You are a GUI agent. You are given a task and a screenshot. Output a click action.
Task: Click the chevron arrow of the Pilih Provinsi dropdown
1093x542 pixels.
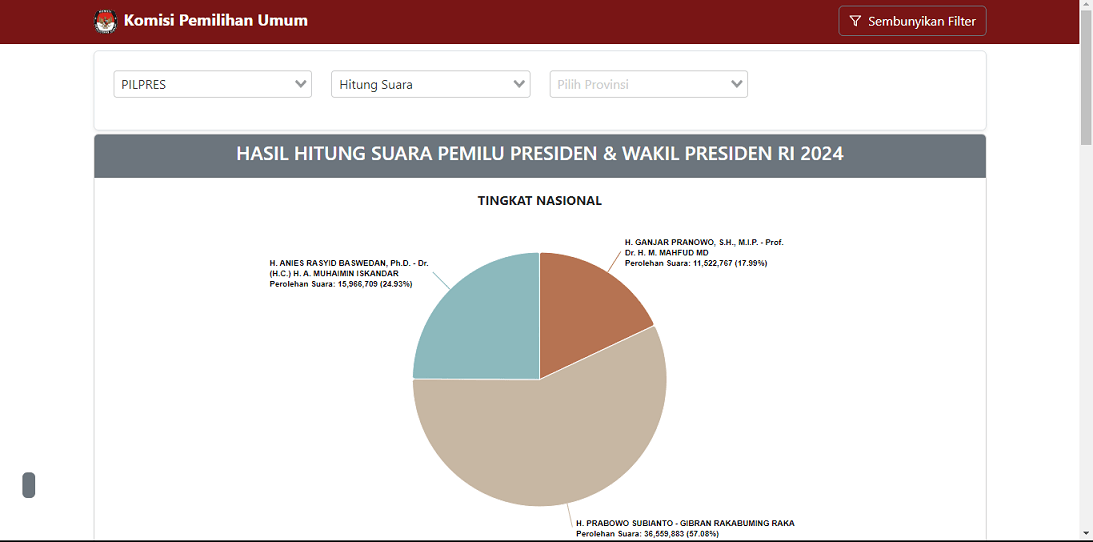(736, 84)
